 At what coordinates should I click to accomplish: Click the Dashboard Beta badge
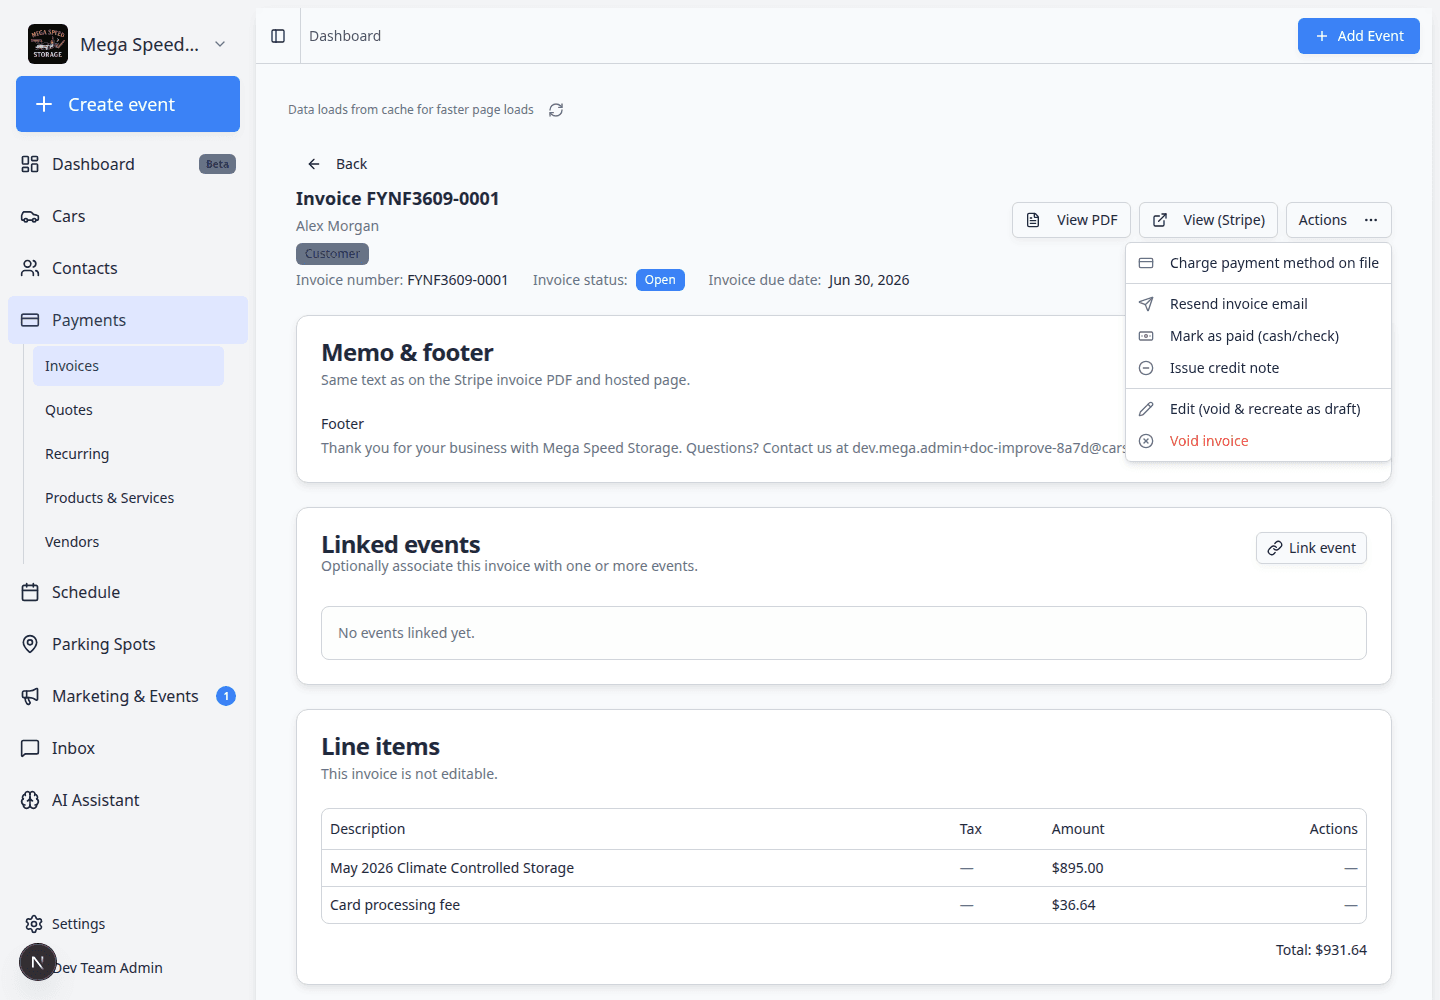(x=217, y=164)
